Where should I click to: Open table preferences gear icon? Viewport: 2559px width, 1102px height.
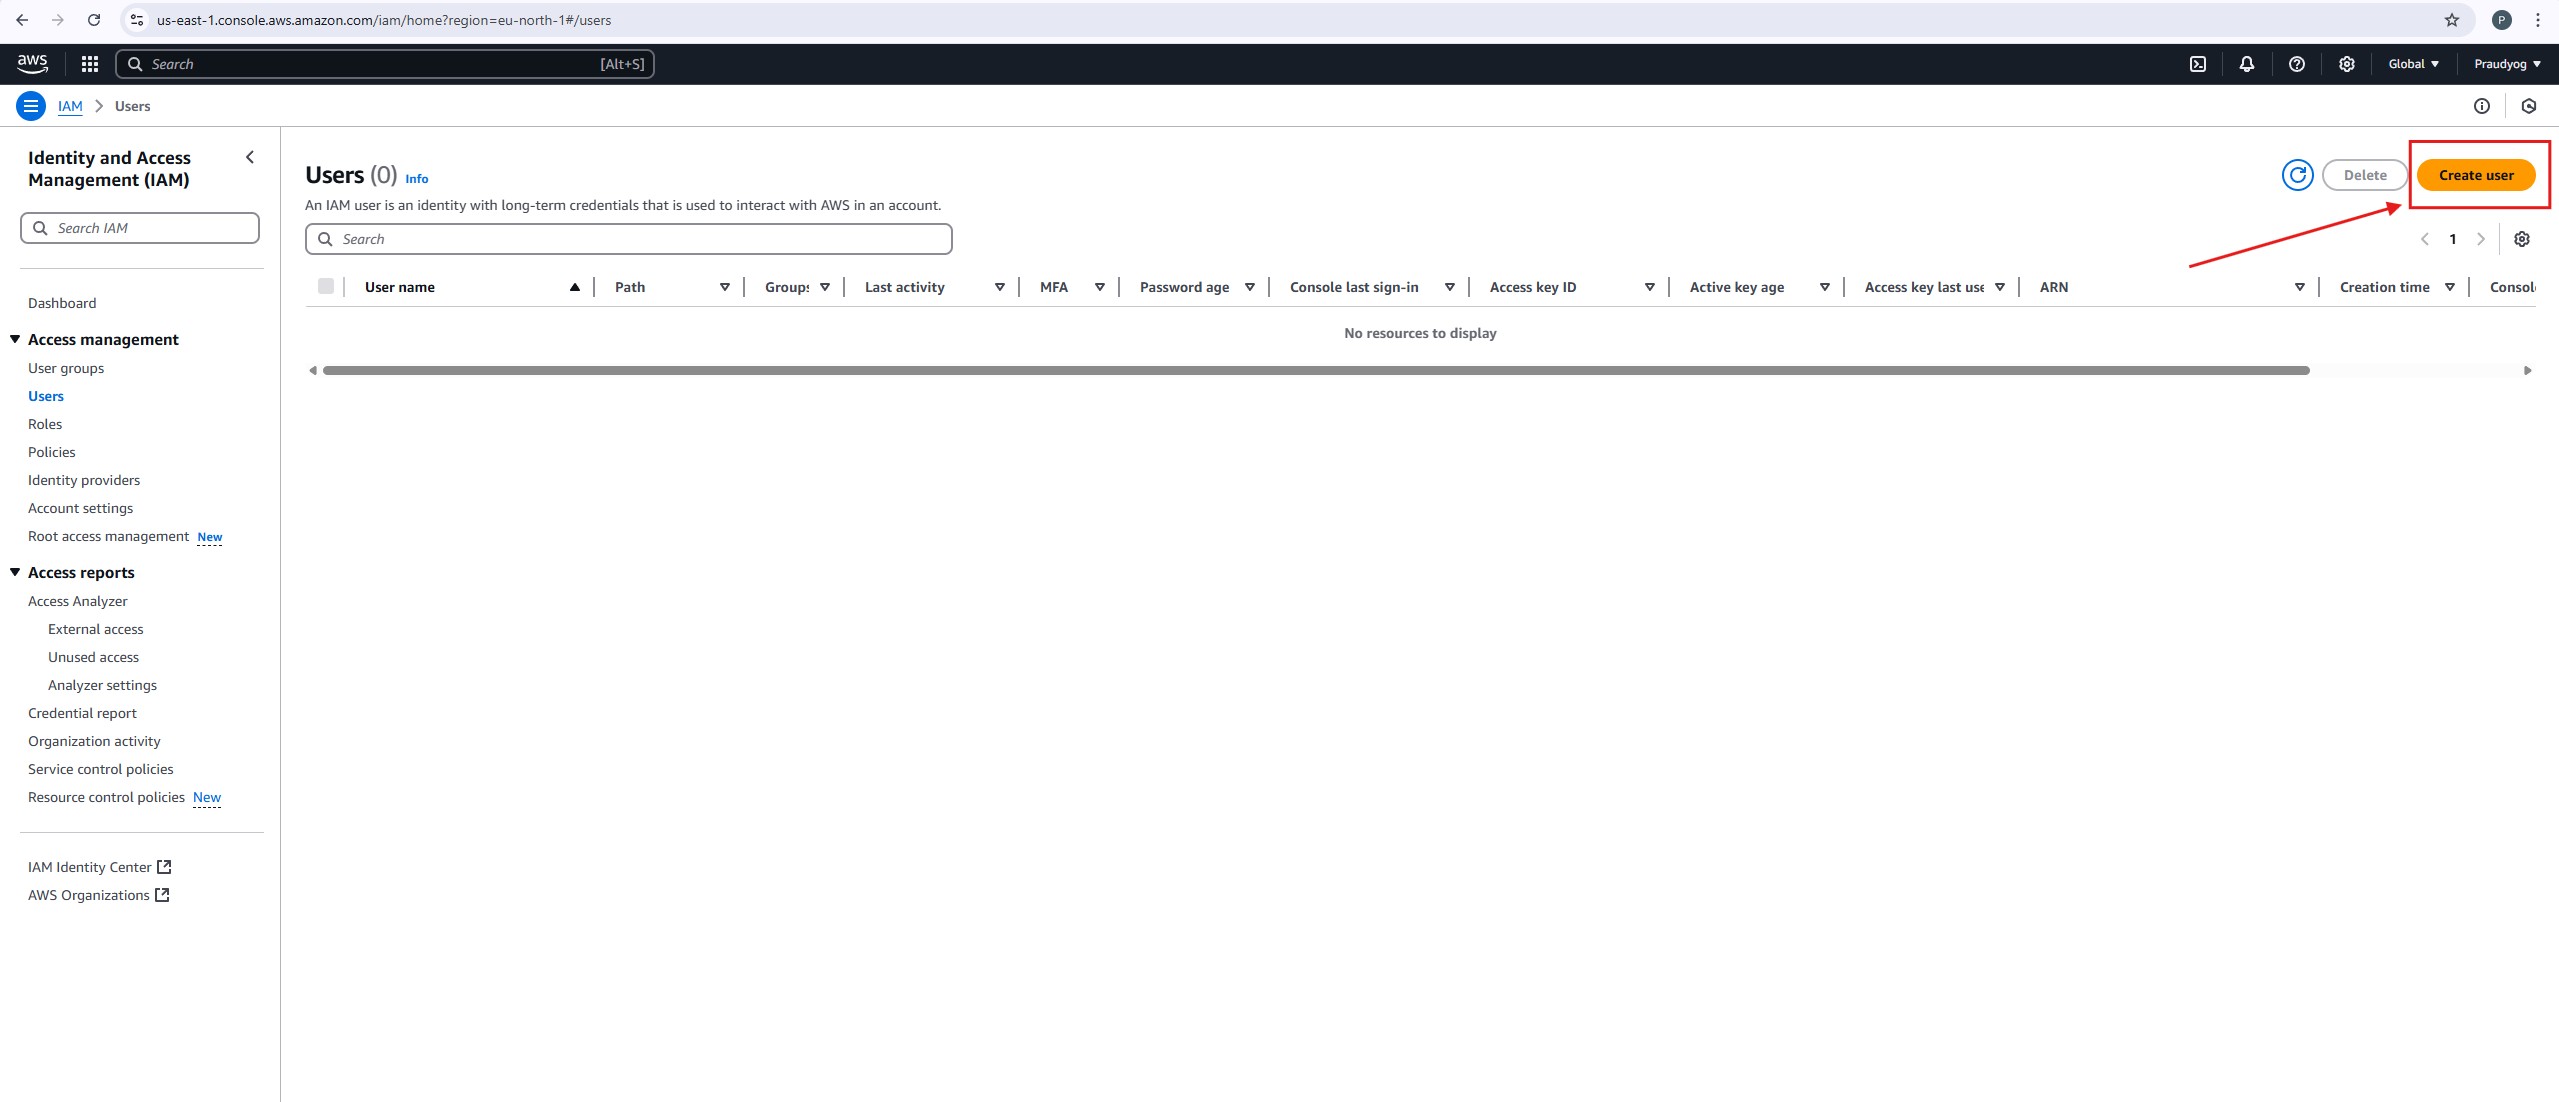[2521, 239]
